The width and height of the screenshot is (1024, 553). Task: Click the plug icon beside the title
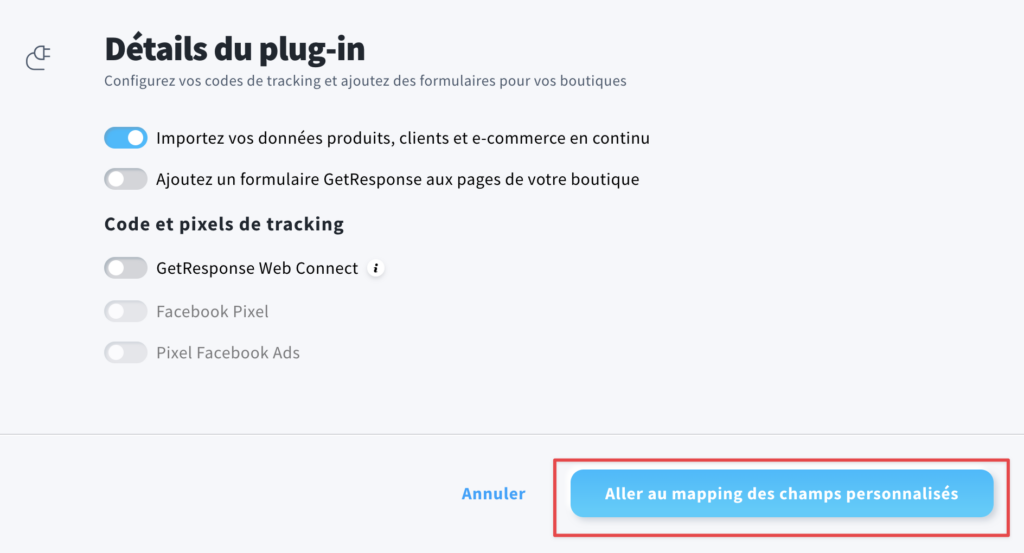click(x=38, y=57)
